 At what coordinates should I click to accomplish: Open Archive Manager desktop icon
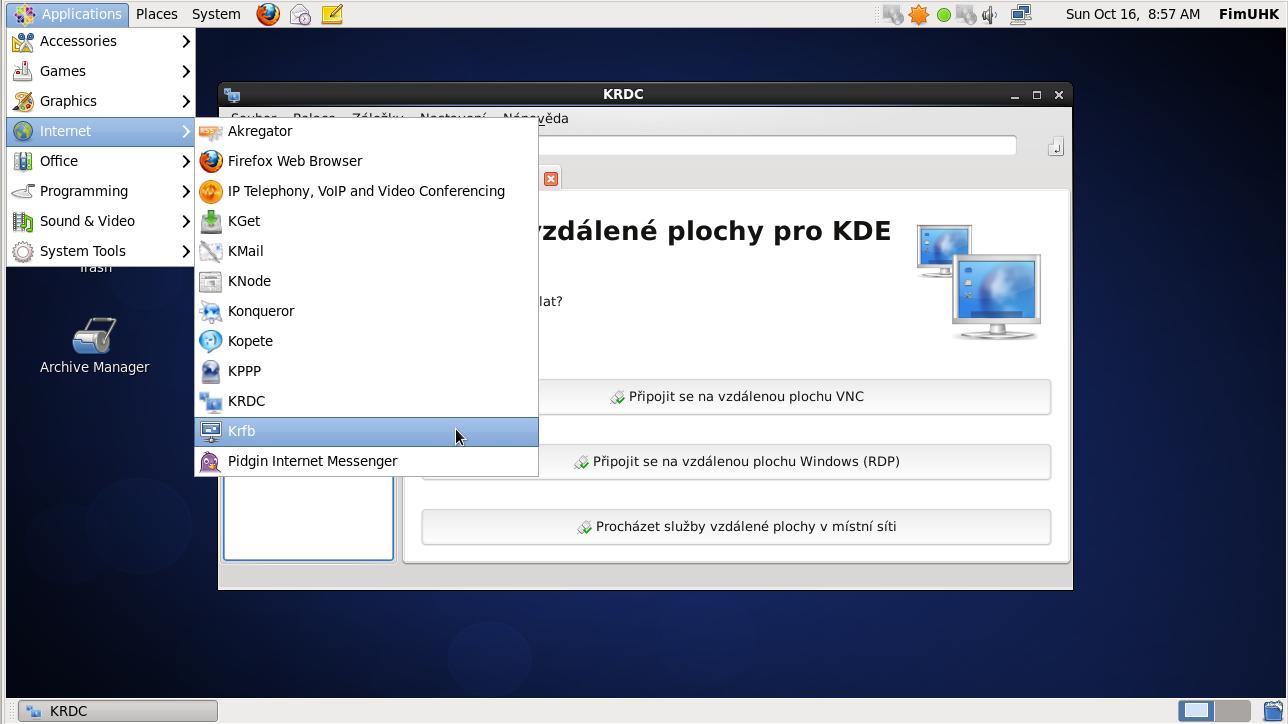pyautogui.click(x=95, y=346)
